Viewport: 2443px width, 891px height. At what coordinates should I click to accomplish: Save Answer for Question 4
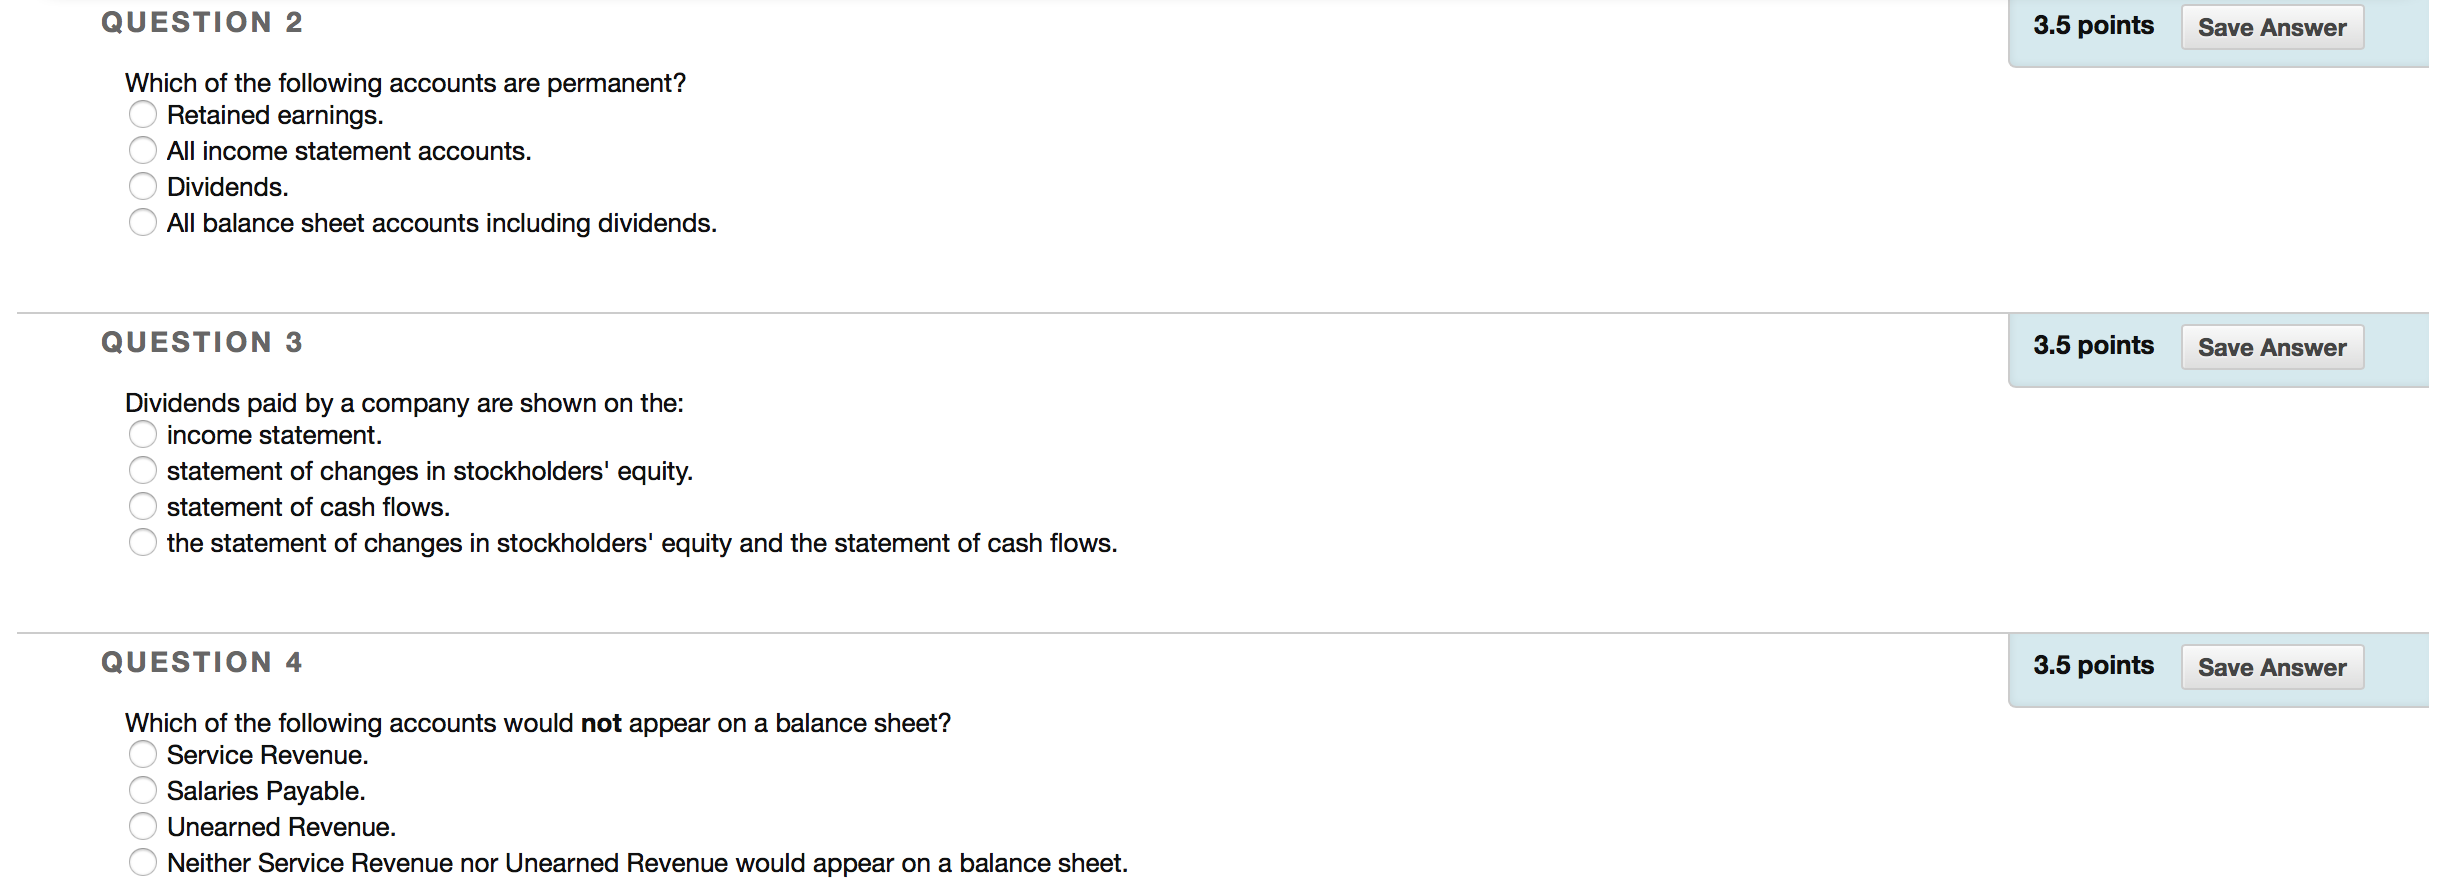point(2273,667)
